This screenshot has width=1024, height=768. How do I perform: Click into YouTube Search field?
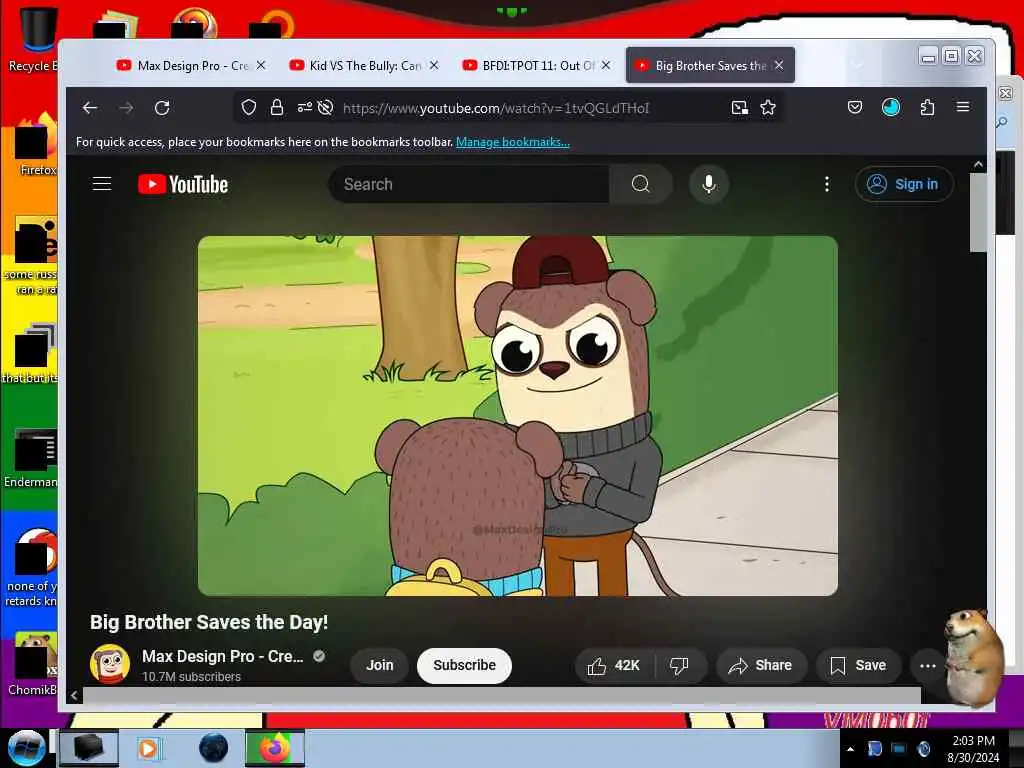[469, 184]
